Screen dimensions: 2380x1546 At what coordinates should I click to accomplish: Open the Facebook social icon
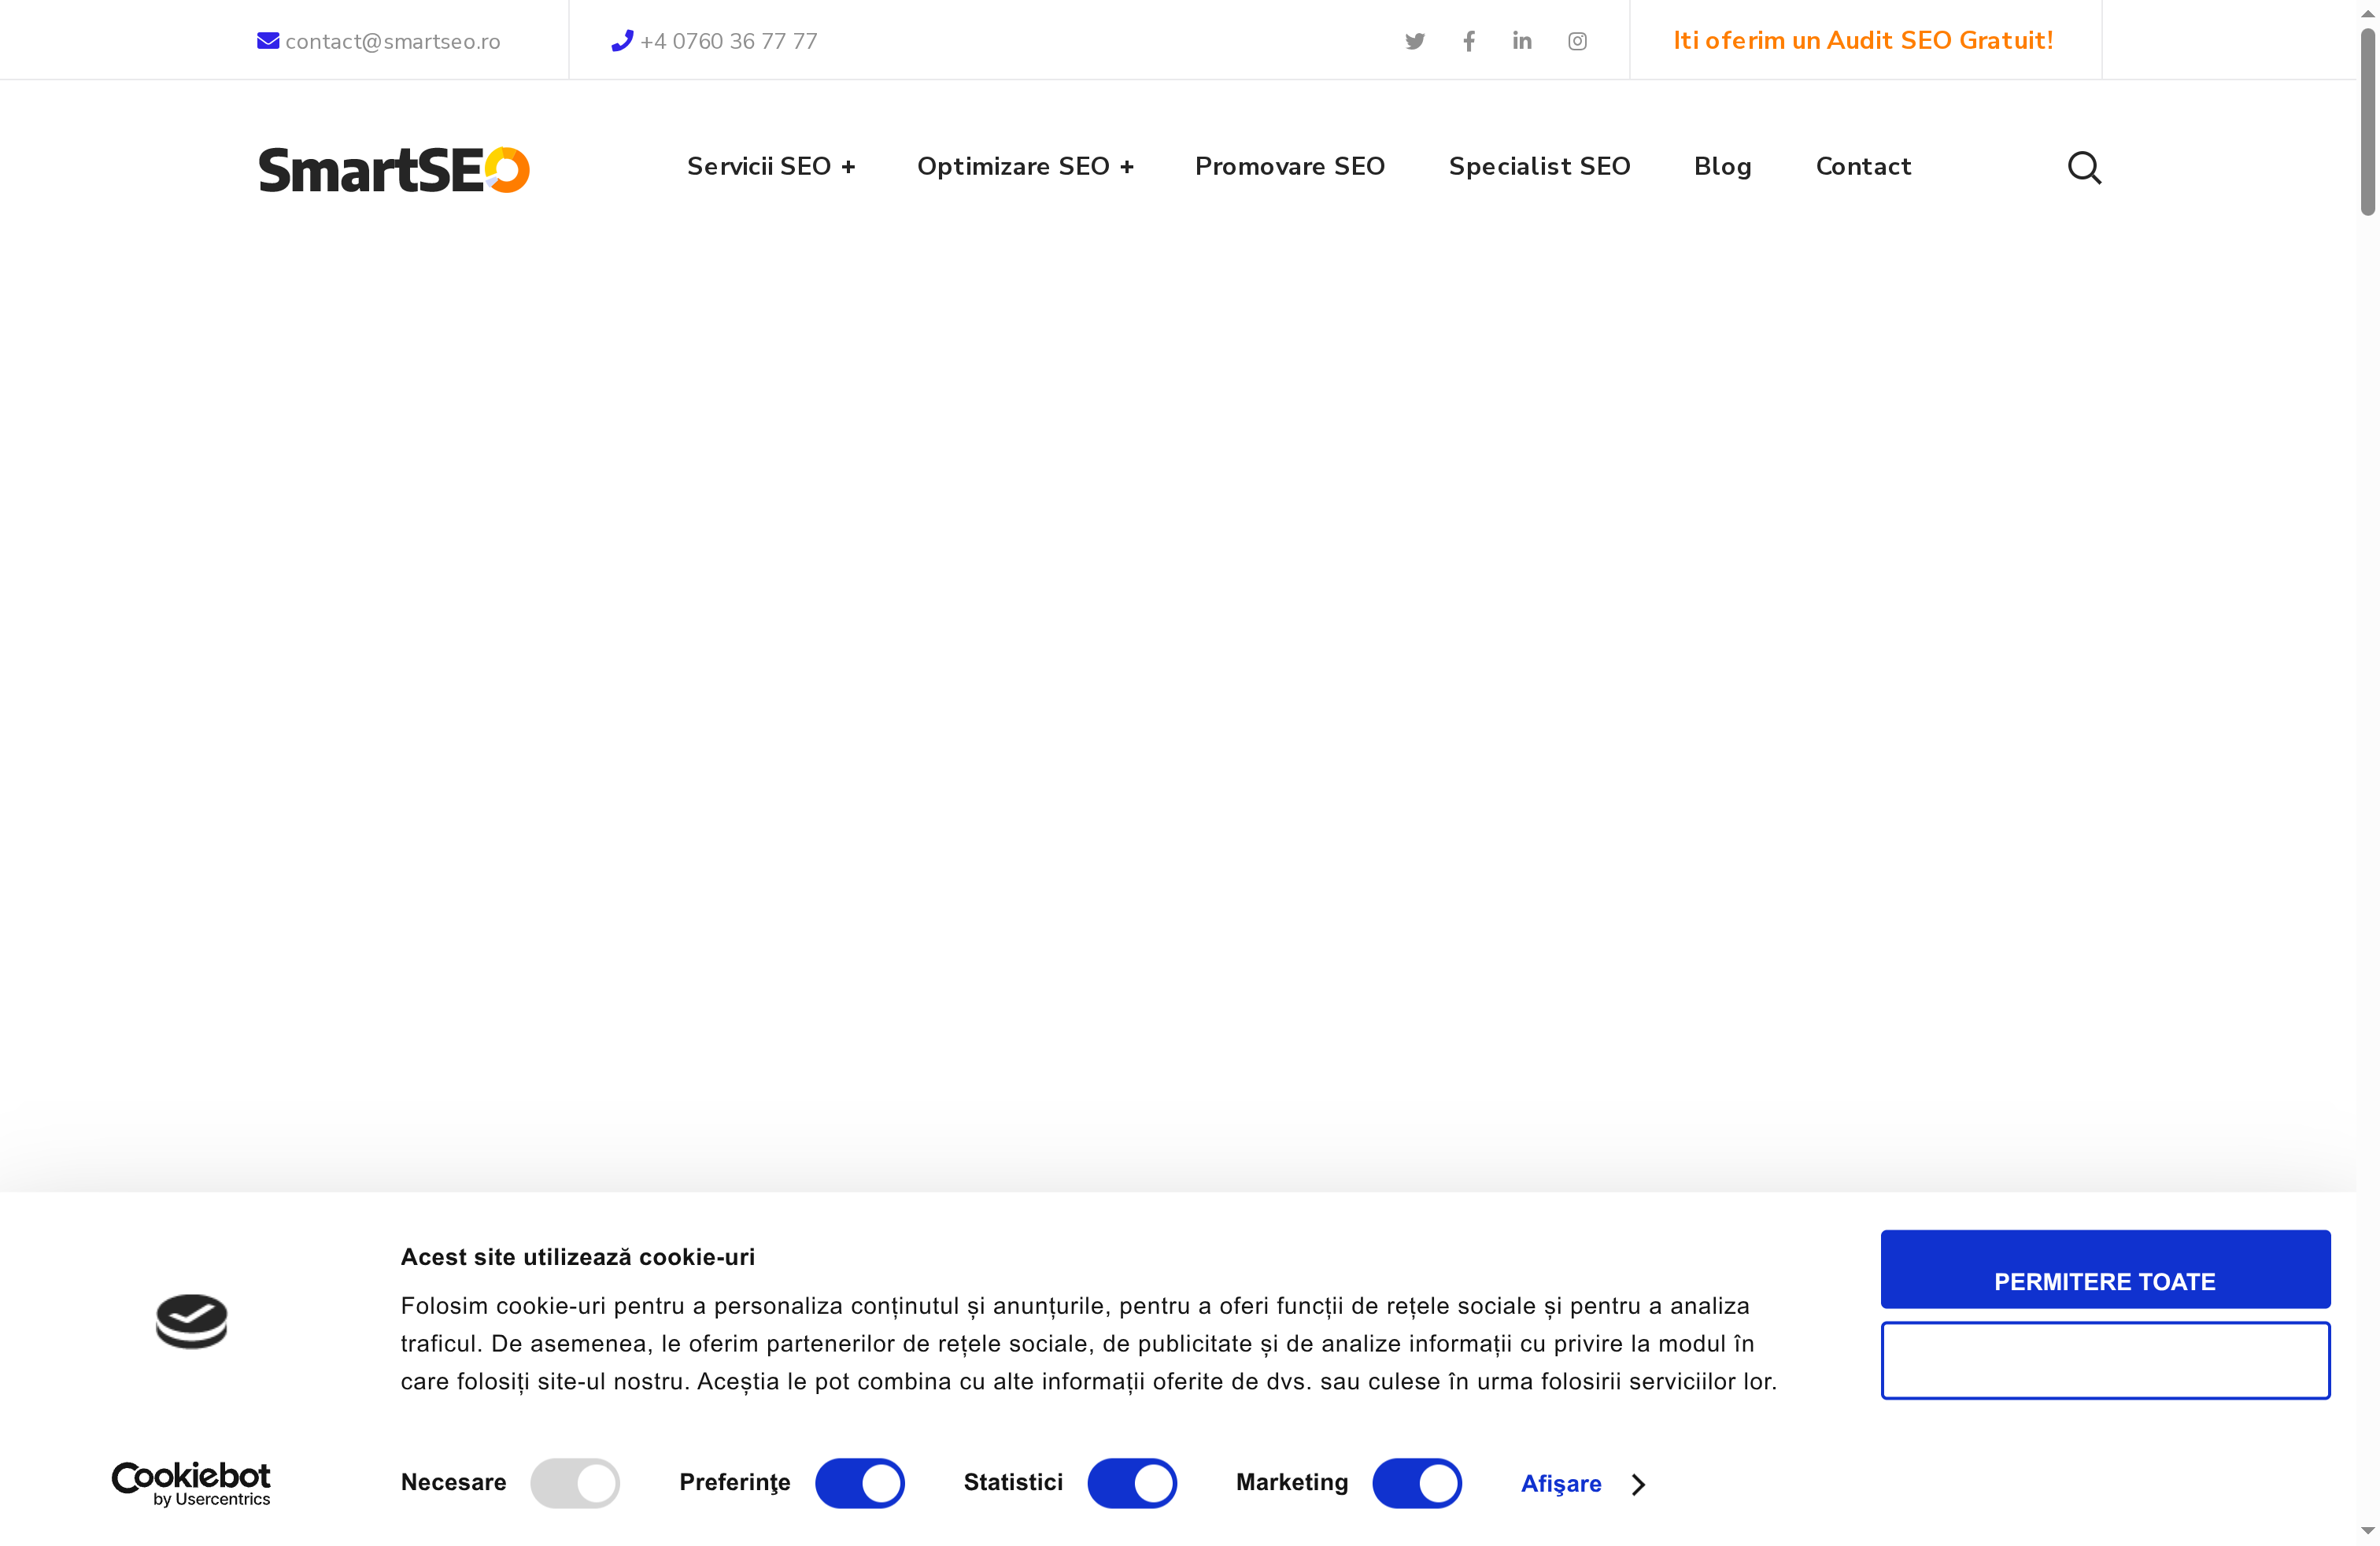pos(1468,41)
